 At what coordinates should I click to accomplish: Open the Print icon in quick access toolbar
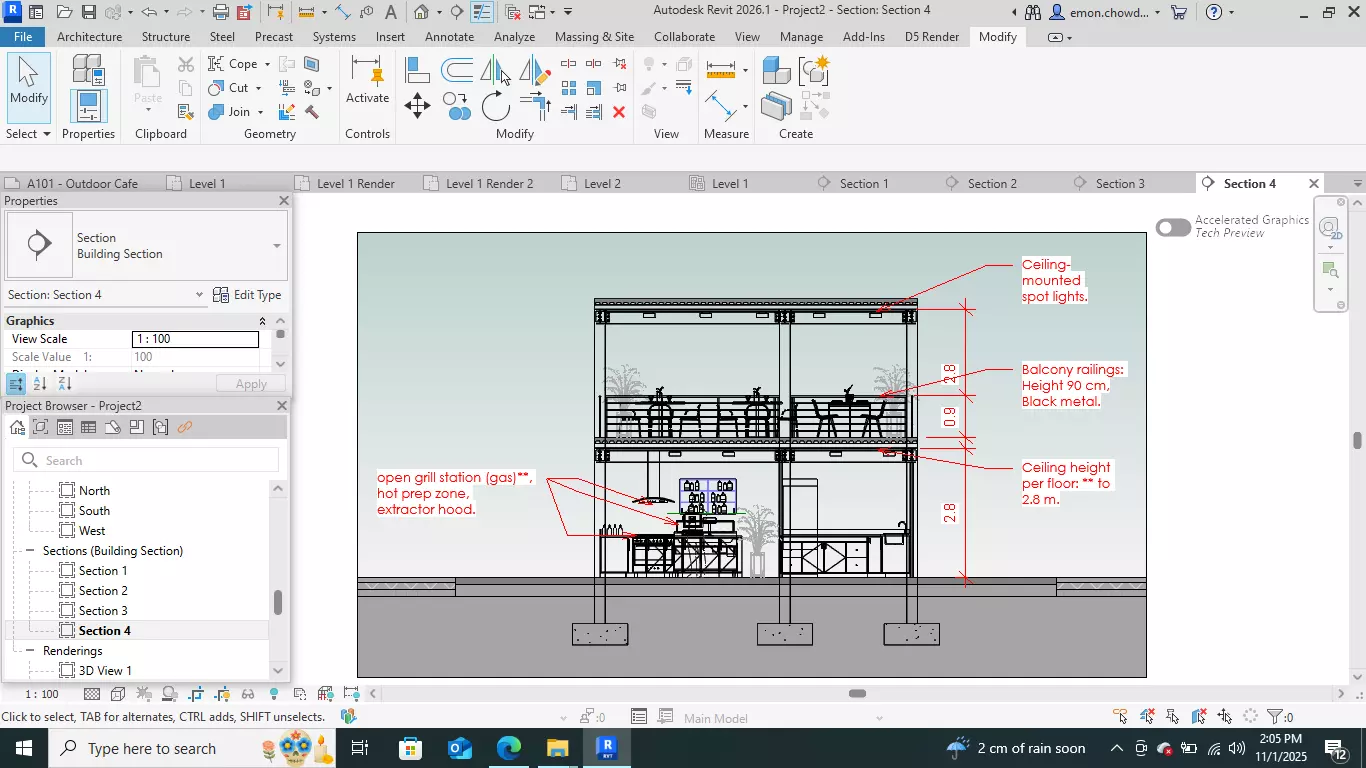tap(221, 12)
